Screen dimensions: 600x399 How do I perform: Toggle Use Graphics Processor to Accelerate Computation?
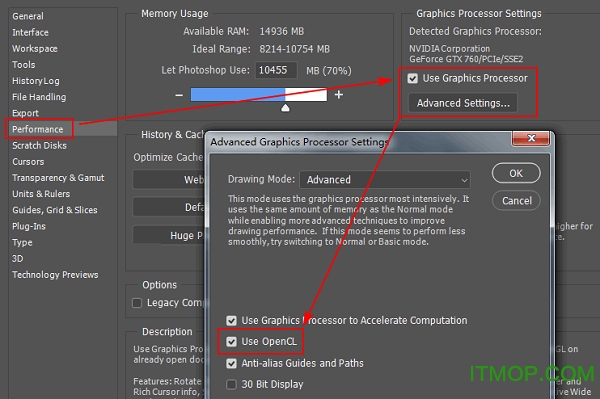(231, 321)
